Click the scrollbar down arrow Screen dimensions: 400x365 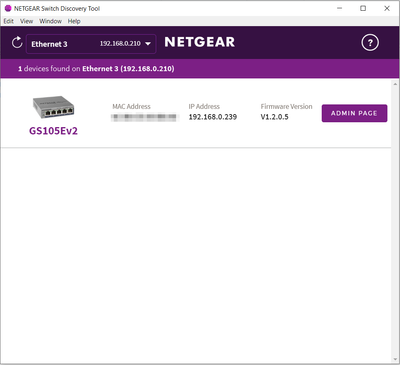click(x=396, y=360)
